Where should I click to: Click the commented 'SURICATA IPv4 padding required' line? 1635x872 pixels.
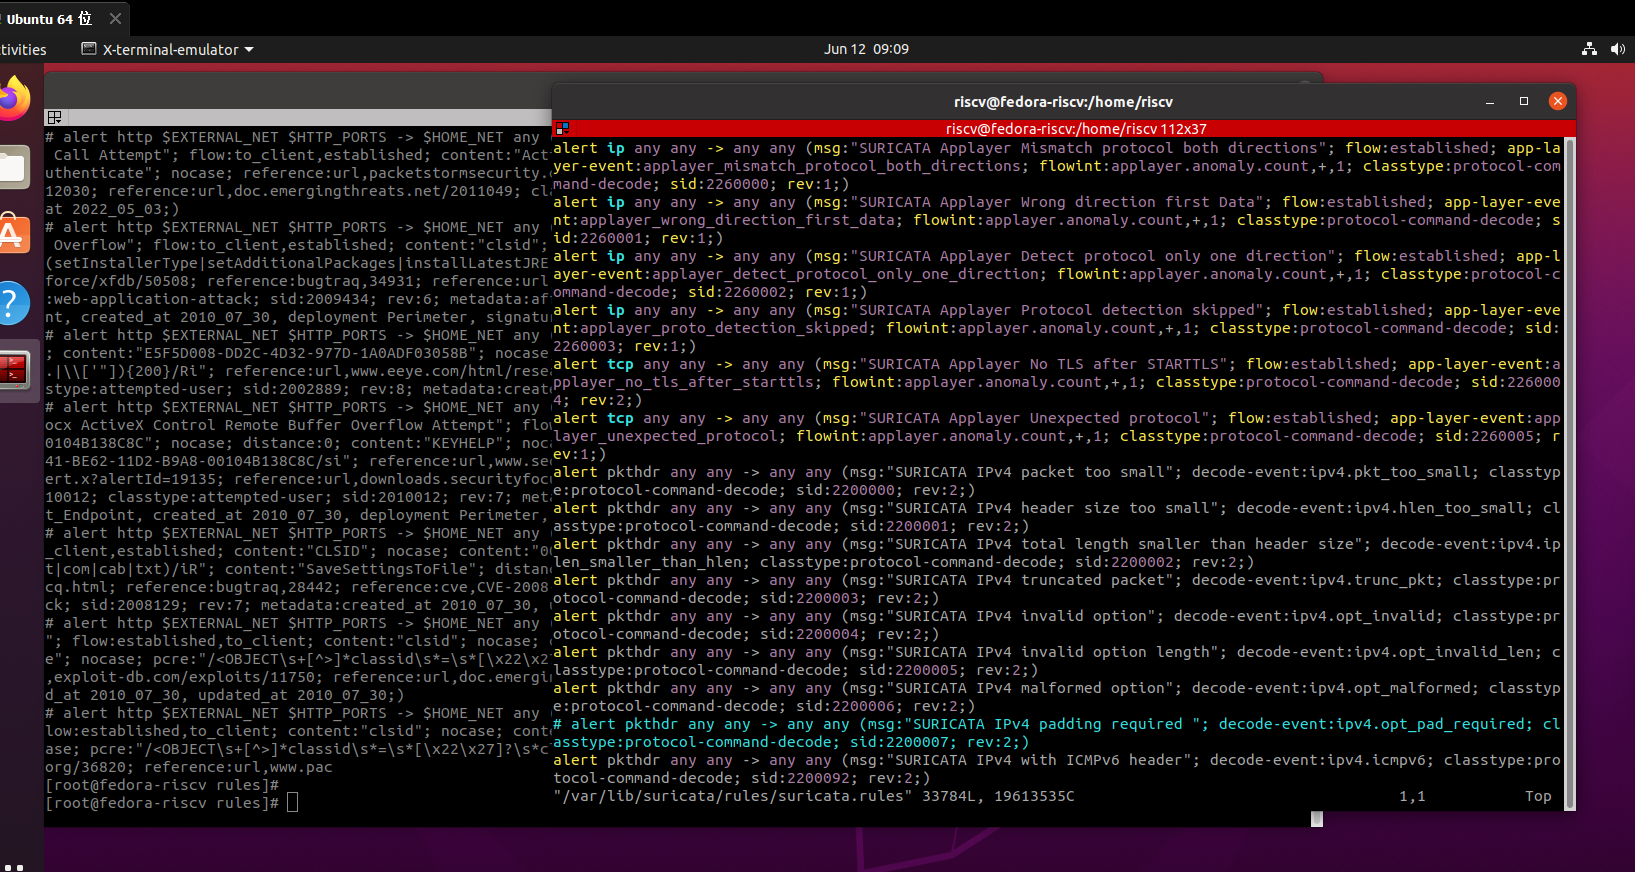coord(1056,733)
